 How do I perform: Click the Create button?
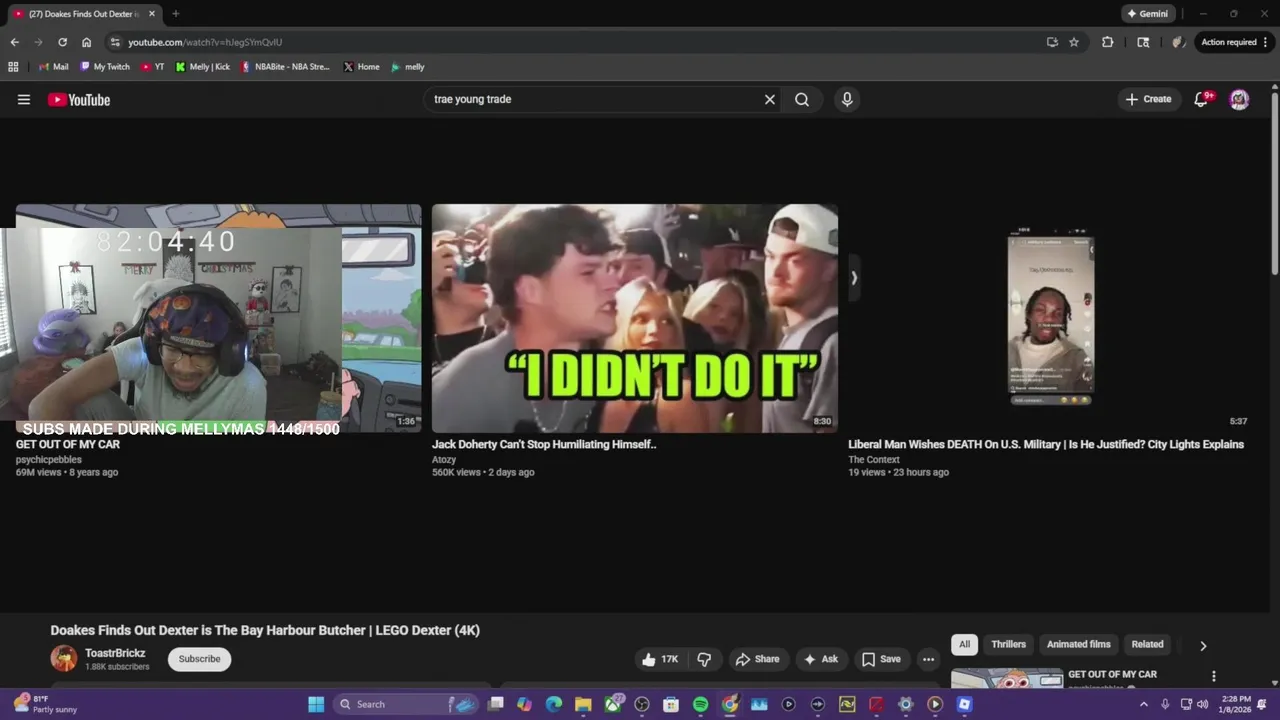[x=1148, y=99]
